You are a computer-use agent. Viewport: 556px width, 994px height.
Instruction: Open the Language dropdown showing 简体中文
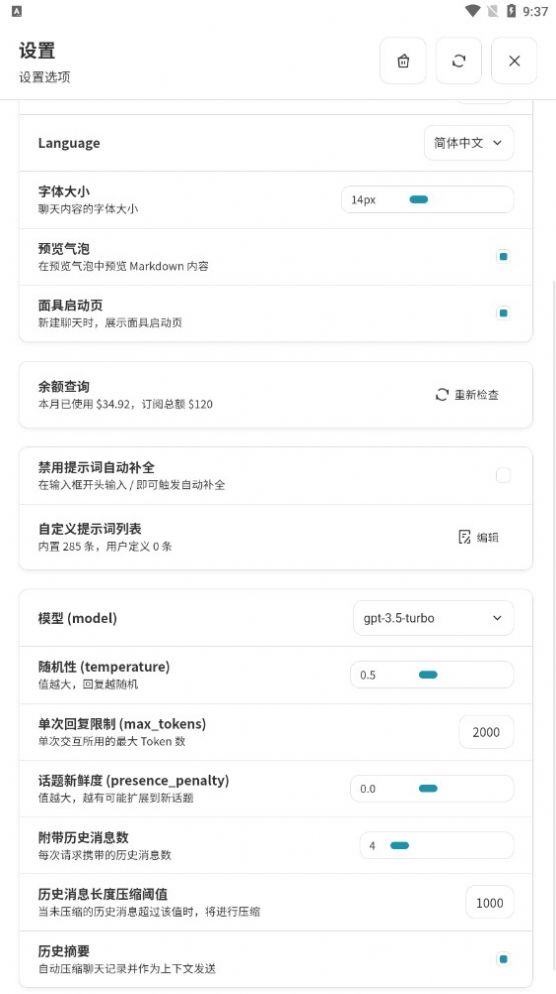[469, 143]
